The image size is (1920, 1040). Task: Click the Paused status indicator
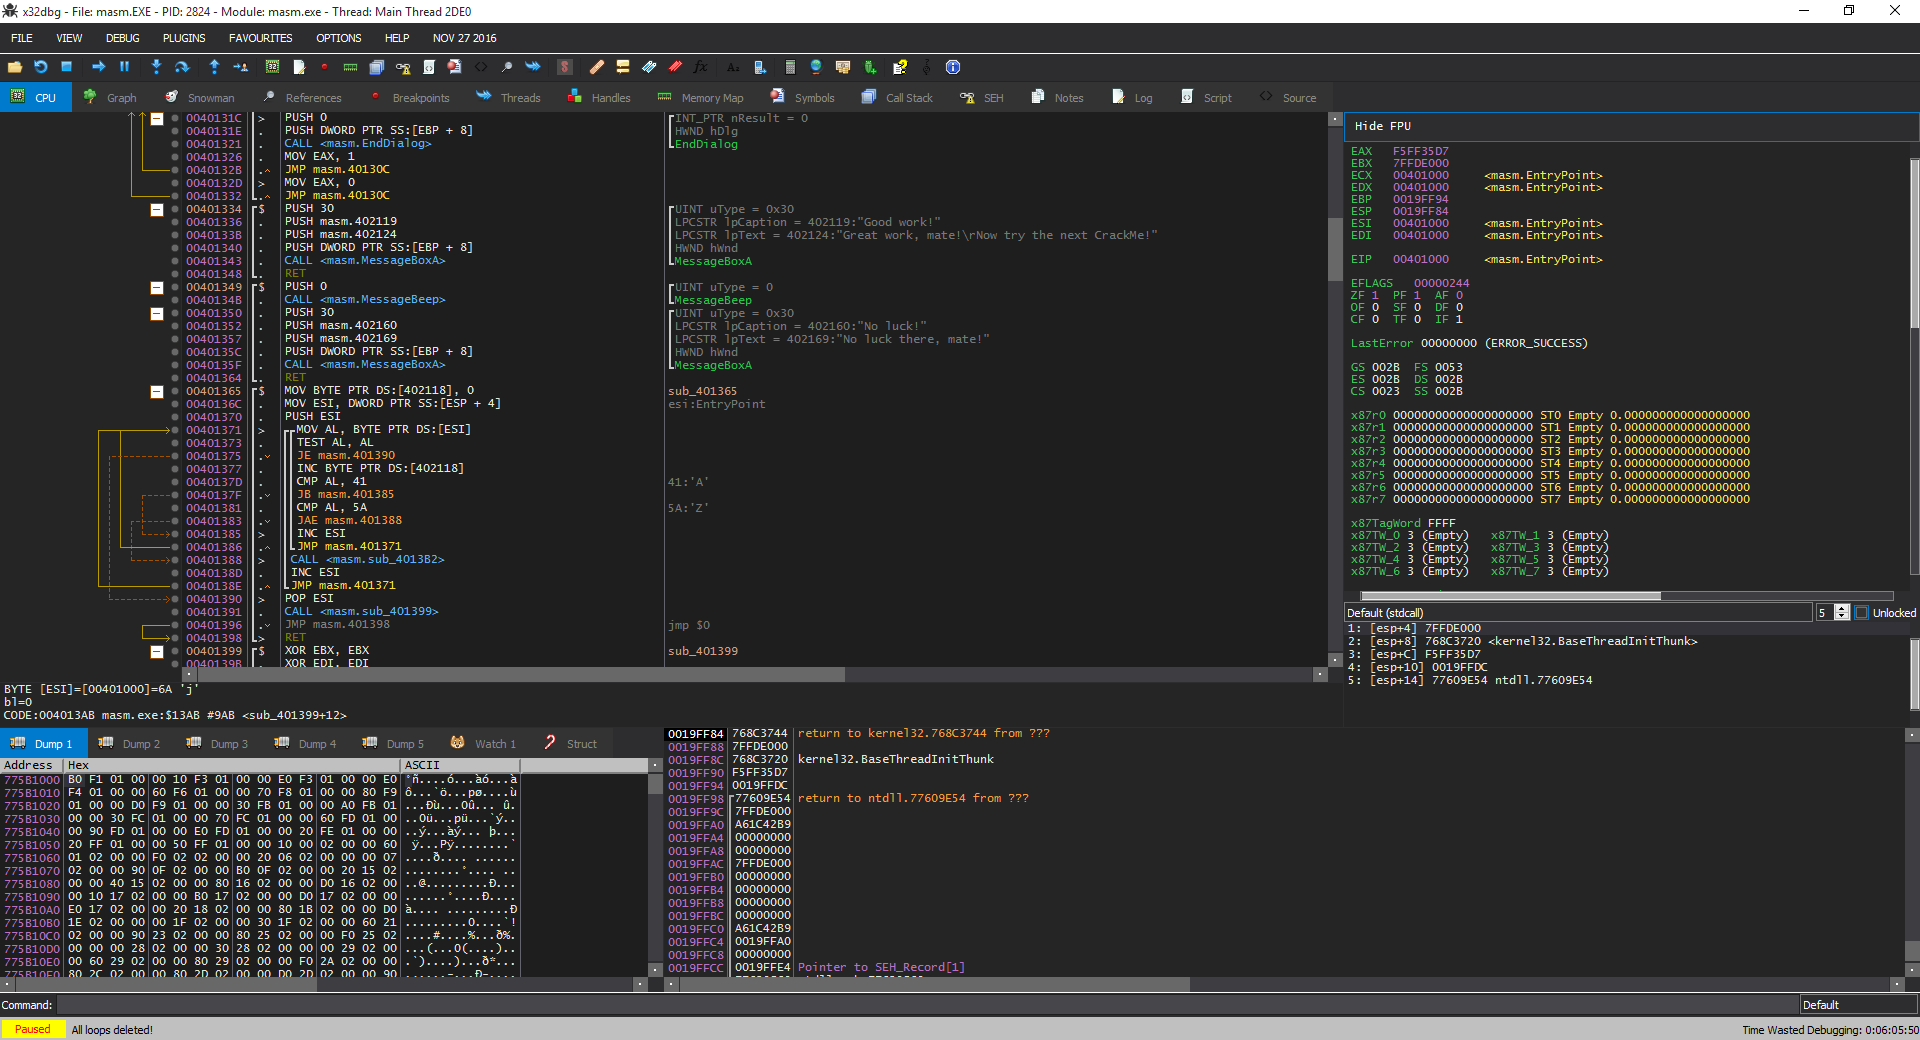(33, 1029)
